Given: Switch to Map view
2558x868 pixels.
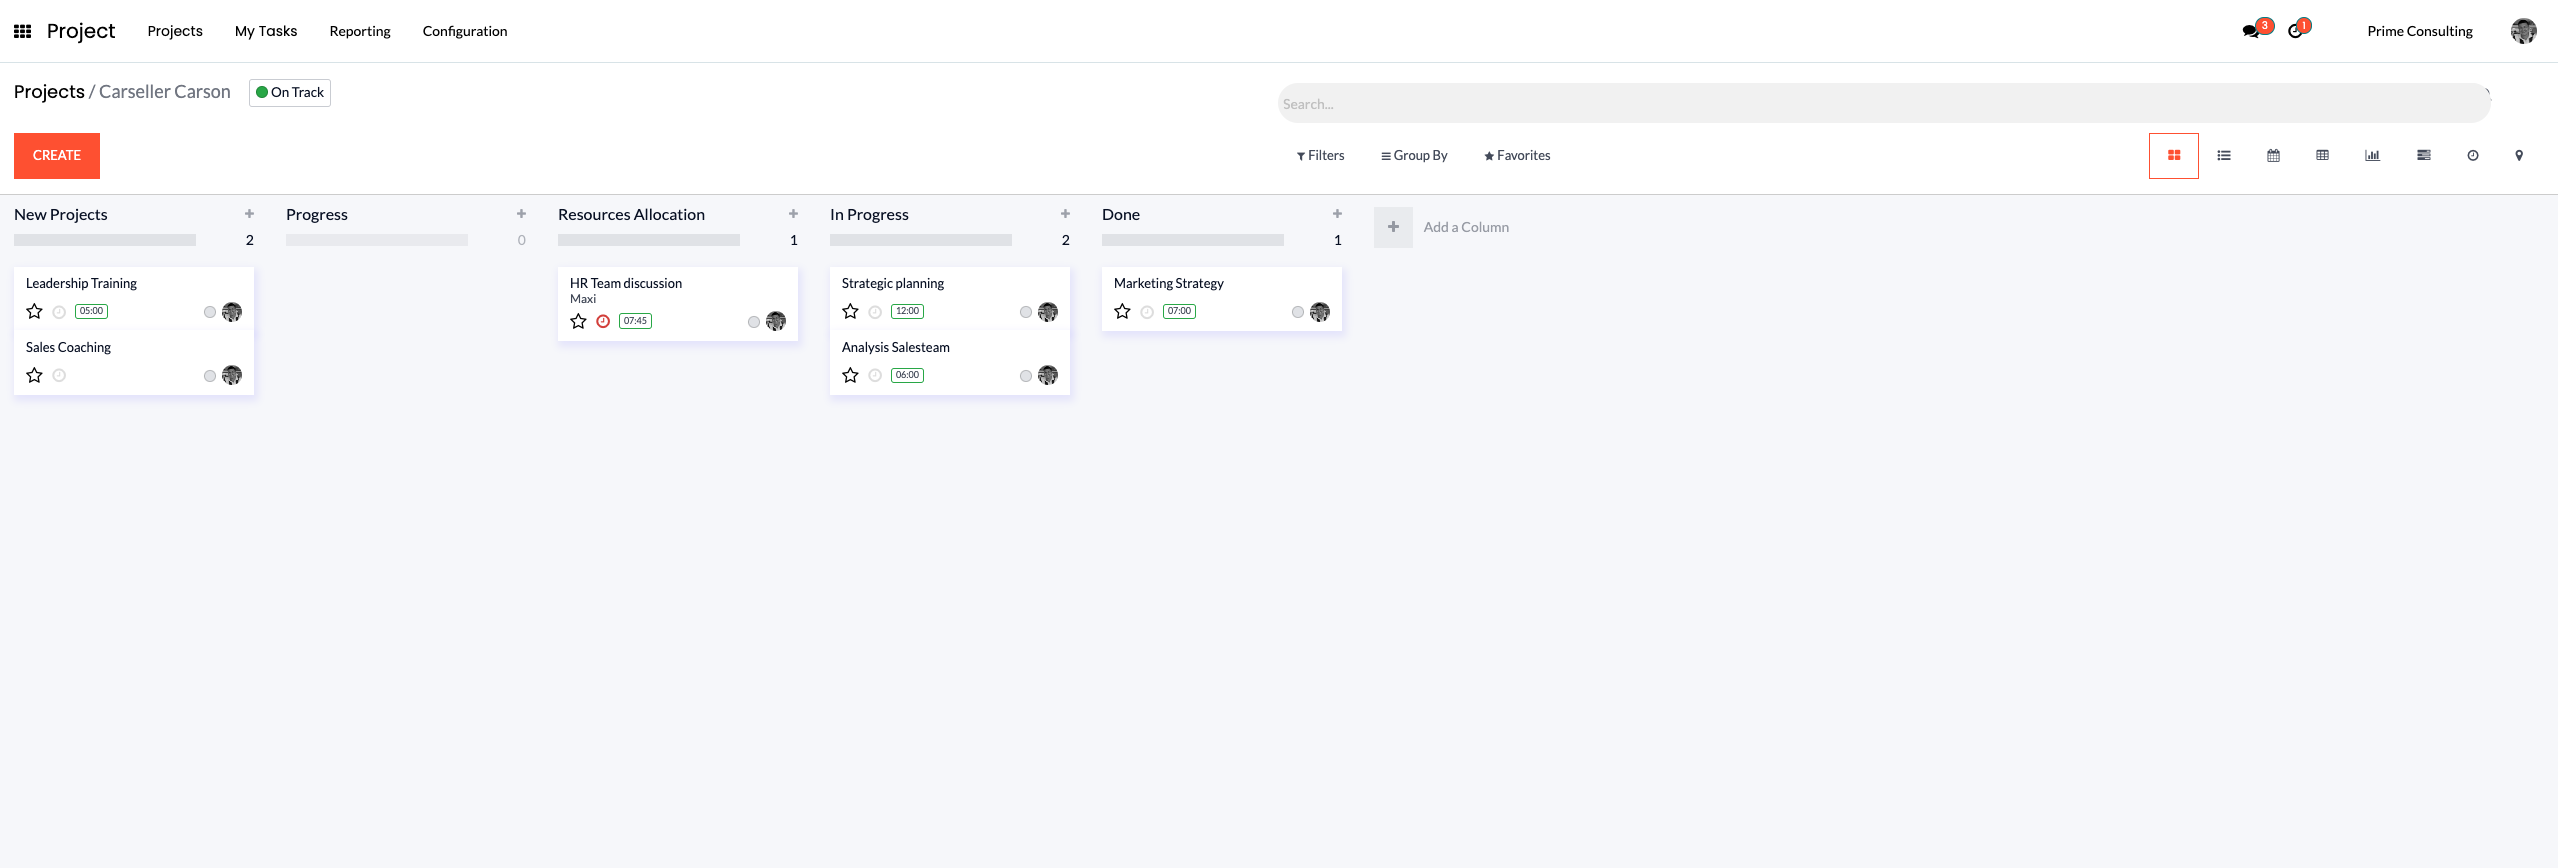Looking at the screenshot, I should [2519, 156].
